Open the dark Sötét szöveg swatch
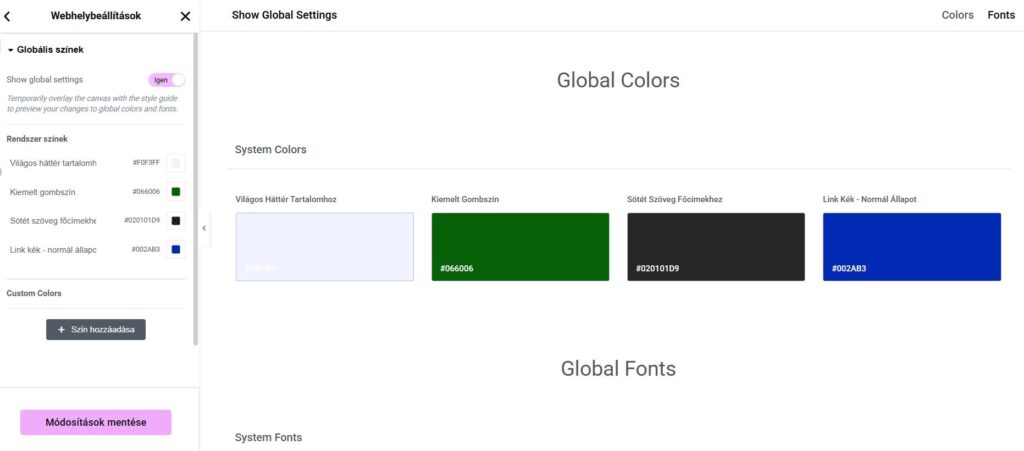Viewport: 1024px width, 451px height. tap(176, 221)
